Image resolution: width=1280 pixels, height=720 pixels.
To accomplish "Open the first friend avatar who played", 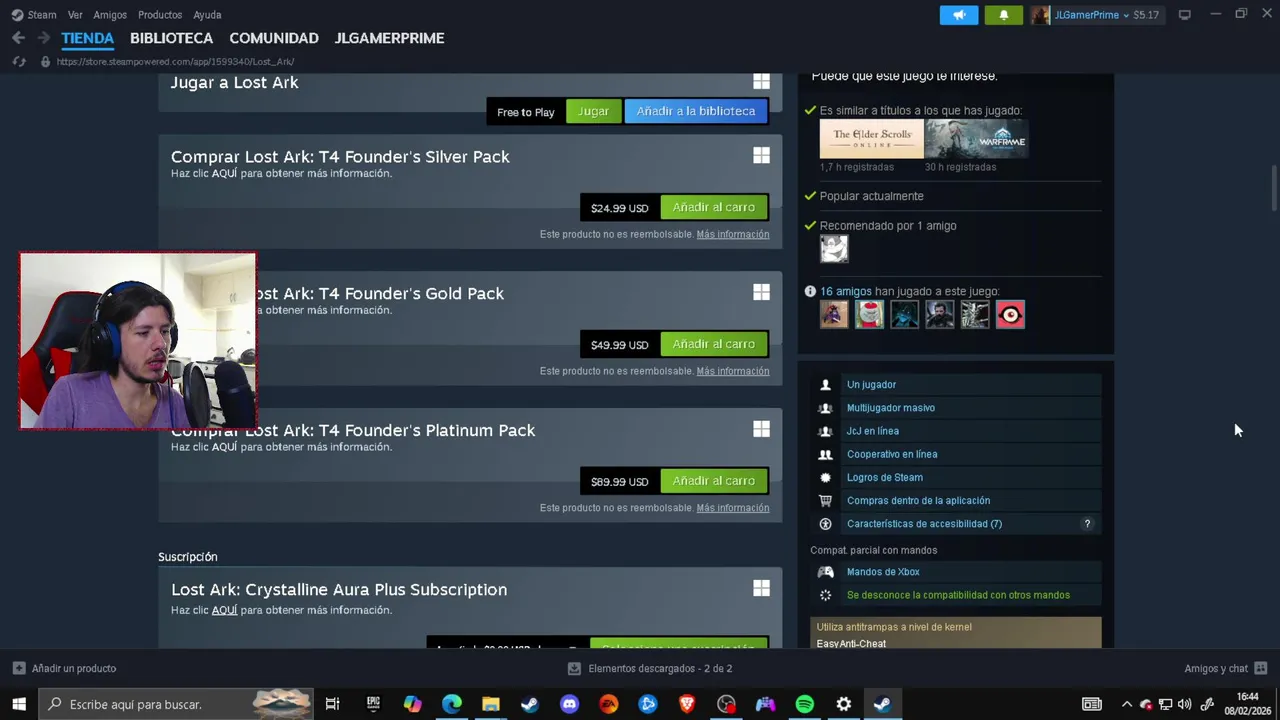I will (834, 315).
